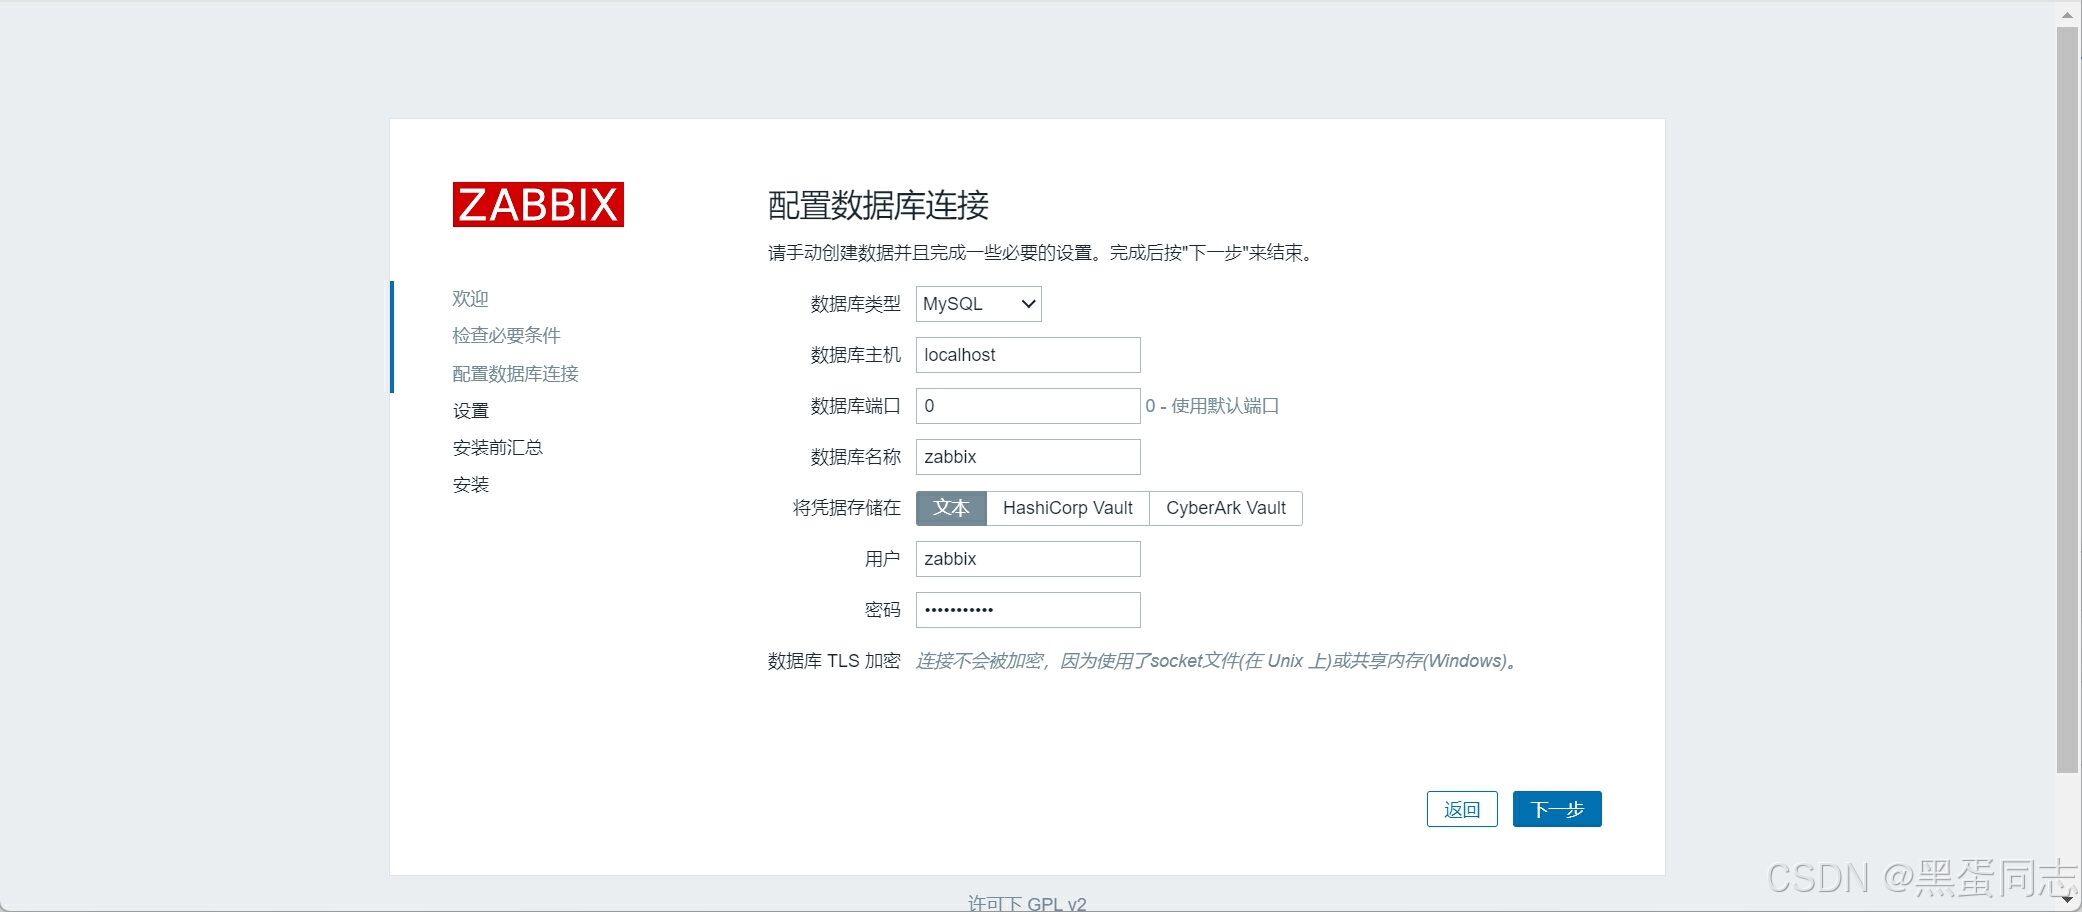Select HashiCorp Vault storage option
The image size is (2082, 912).
(x=1068, y=508)
